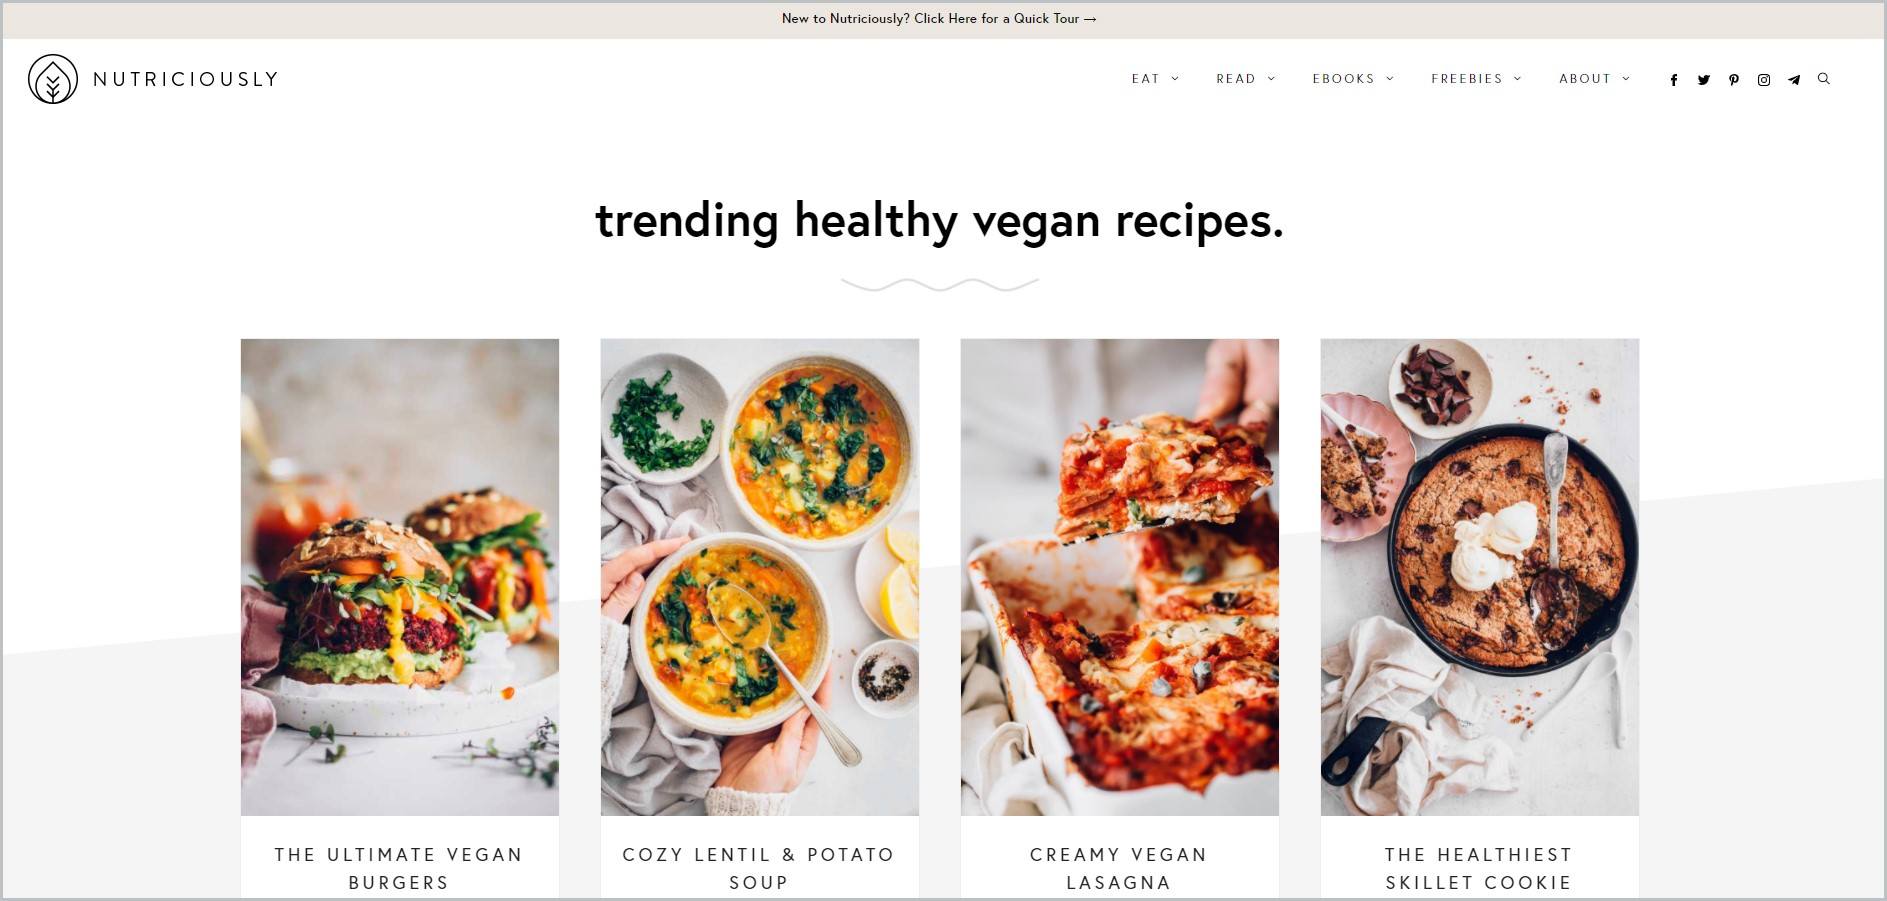
Task: Open the Instagram social icon
Action: click(1763, 80)
